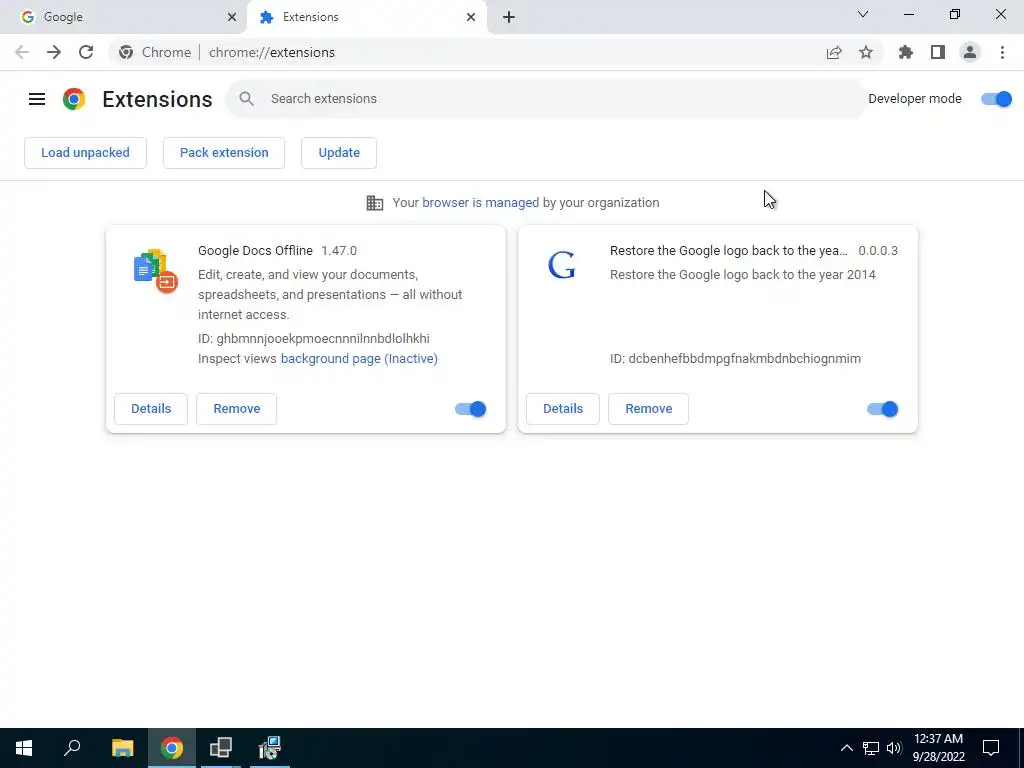Open the Extensions puzzle icon in toolbar
The image size is (1024, 768).
905,52
